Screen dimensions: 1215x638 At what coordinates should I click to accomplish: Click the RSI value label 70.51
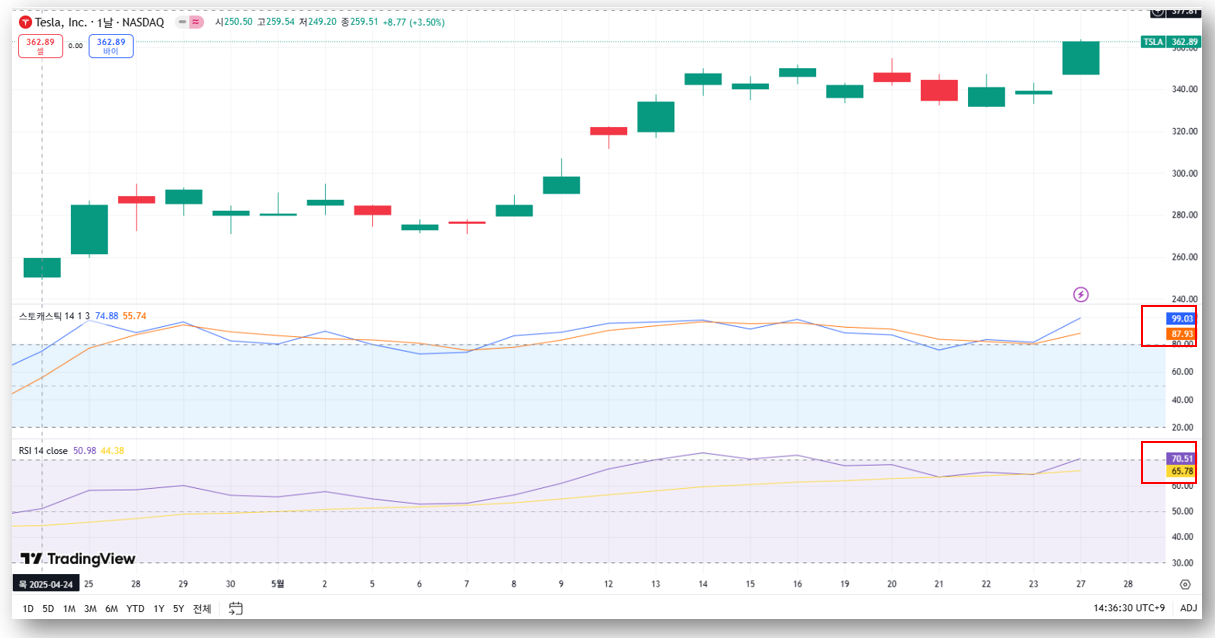click(1181, 458)
